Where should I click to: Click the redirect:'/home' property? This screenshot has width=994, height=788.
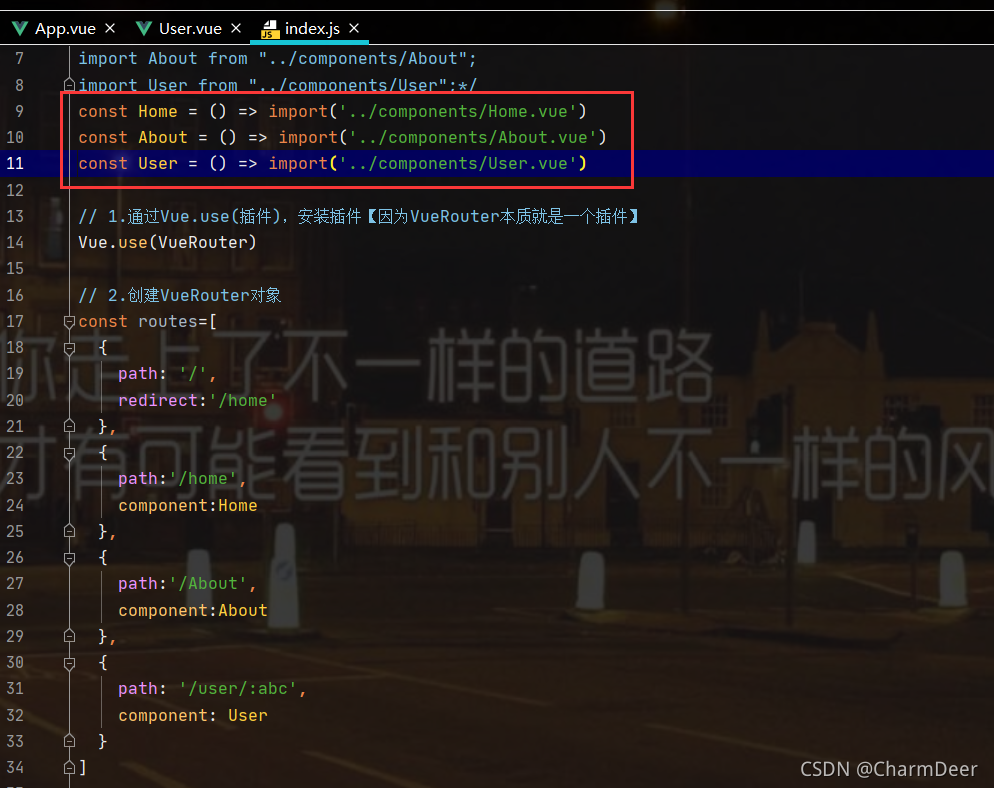(x=198, y=400)
